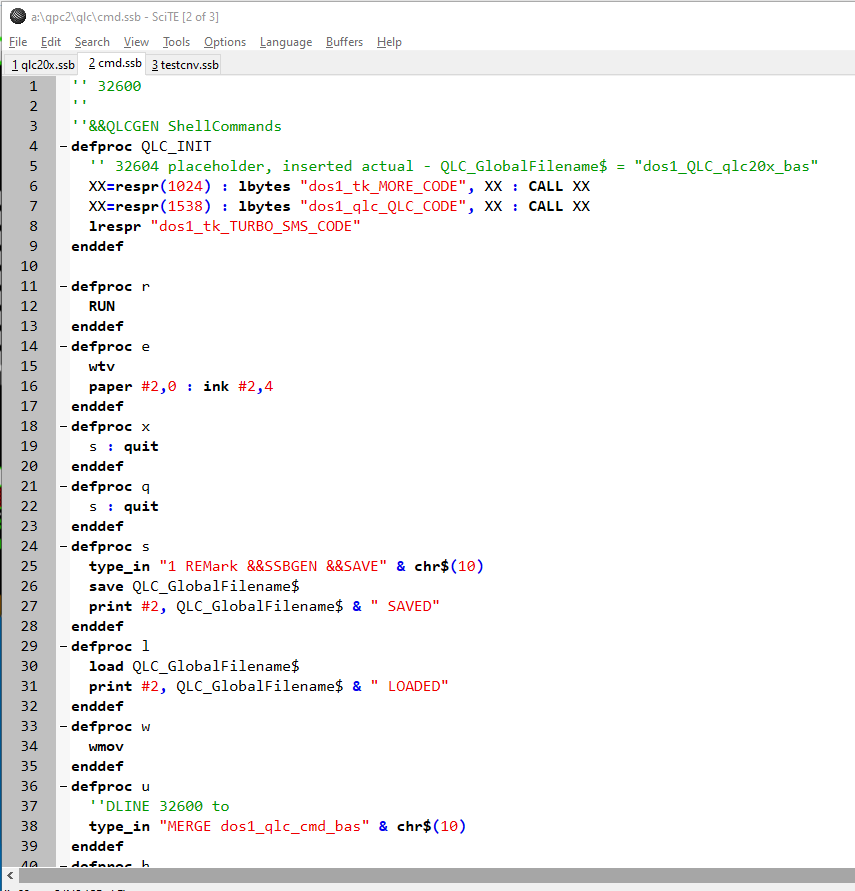The width and height of the screenshot is (855, 891).
Task: Click the " SAVED" string on line 27
Action: [x=405, y=606]
